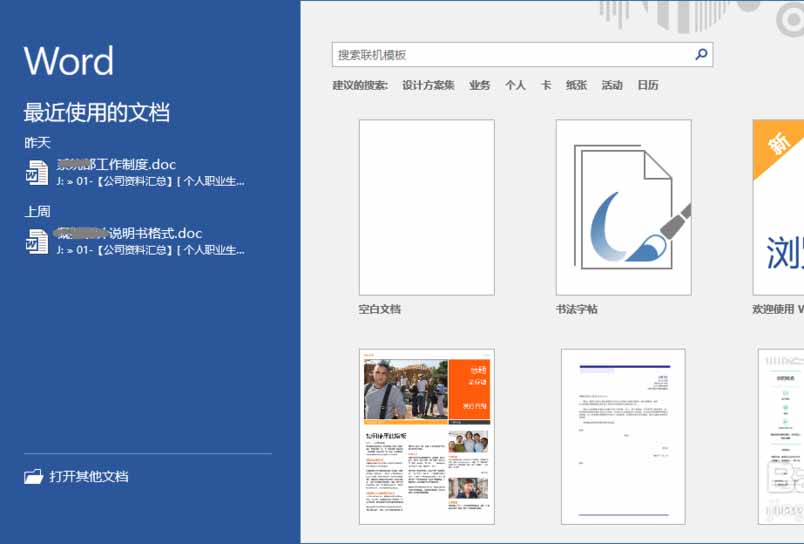This screenshot has width=804, height=544.
Task: Click the search magnifier icon
Action: coord(701,54)
